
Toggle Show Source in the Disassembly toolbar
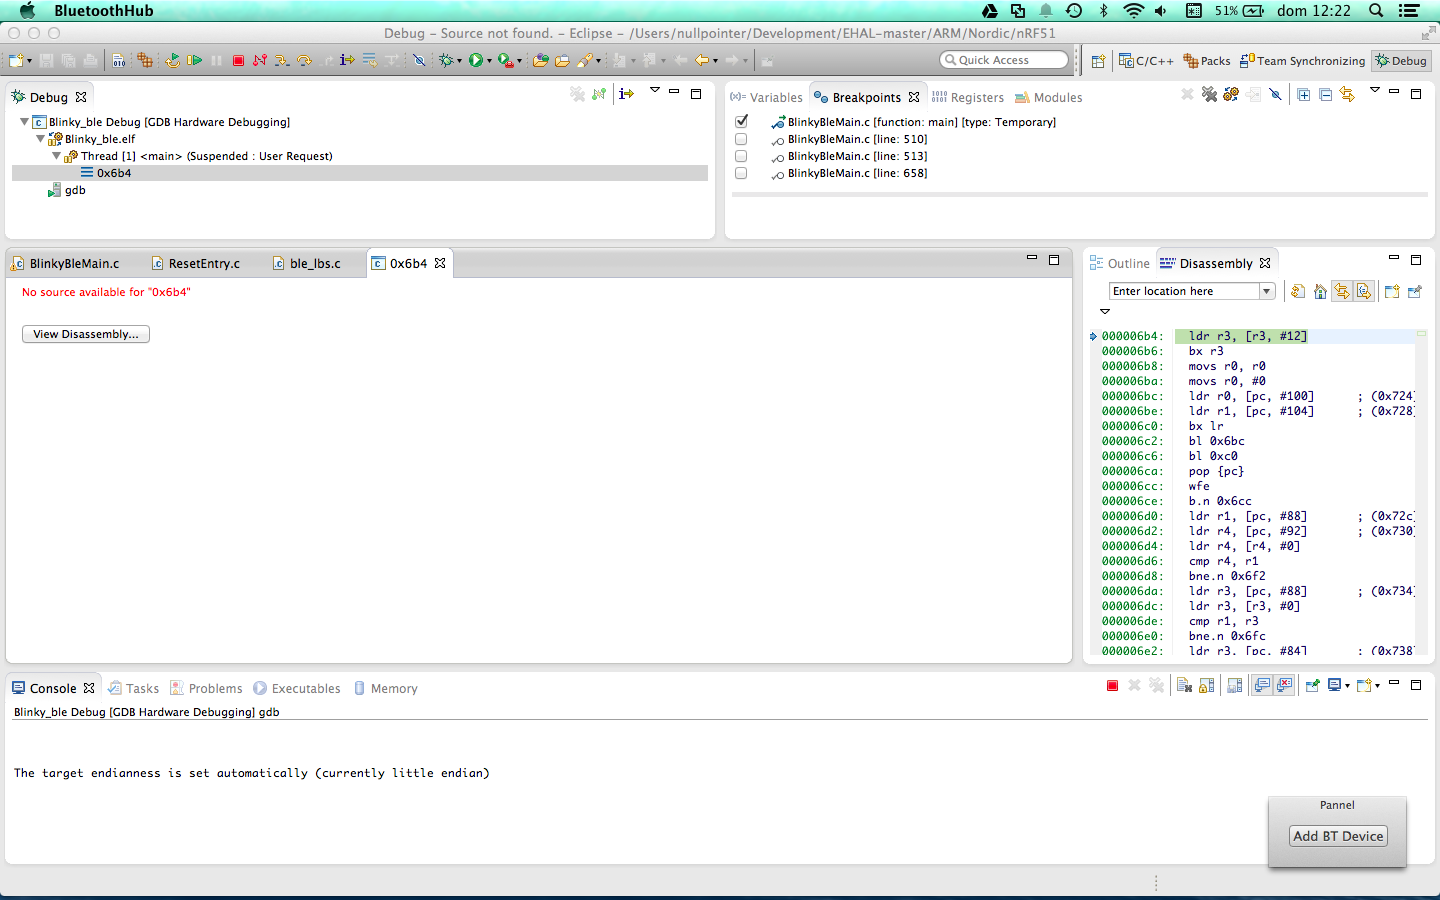[x=1363, y=291]
